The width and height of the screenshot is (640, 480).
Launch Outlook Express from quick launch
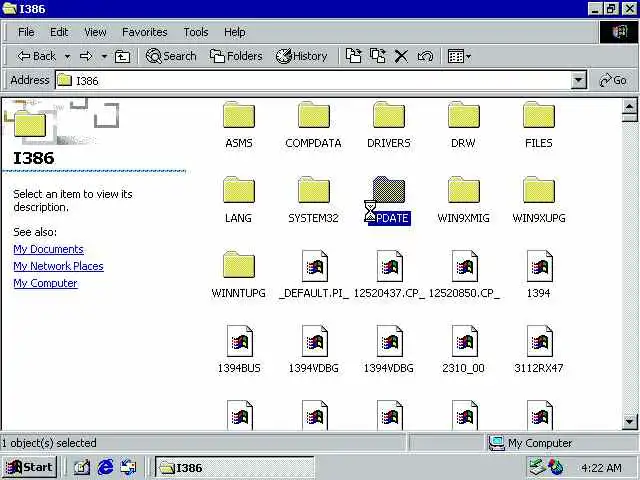click(129, 467)
